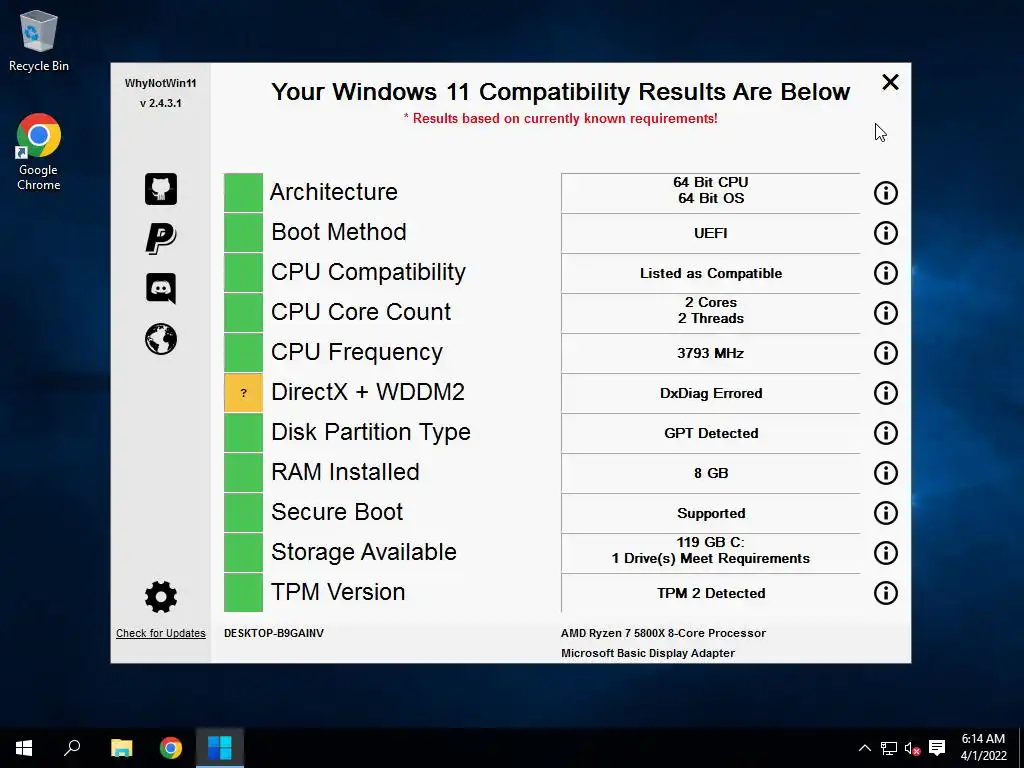Show hidden system tray icons
1024x768 pixels.
864,748
